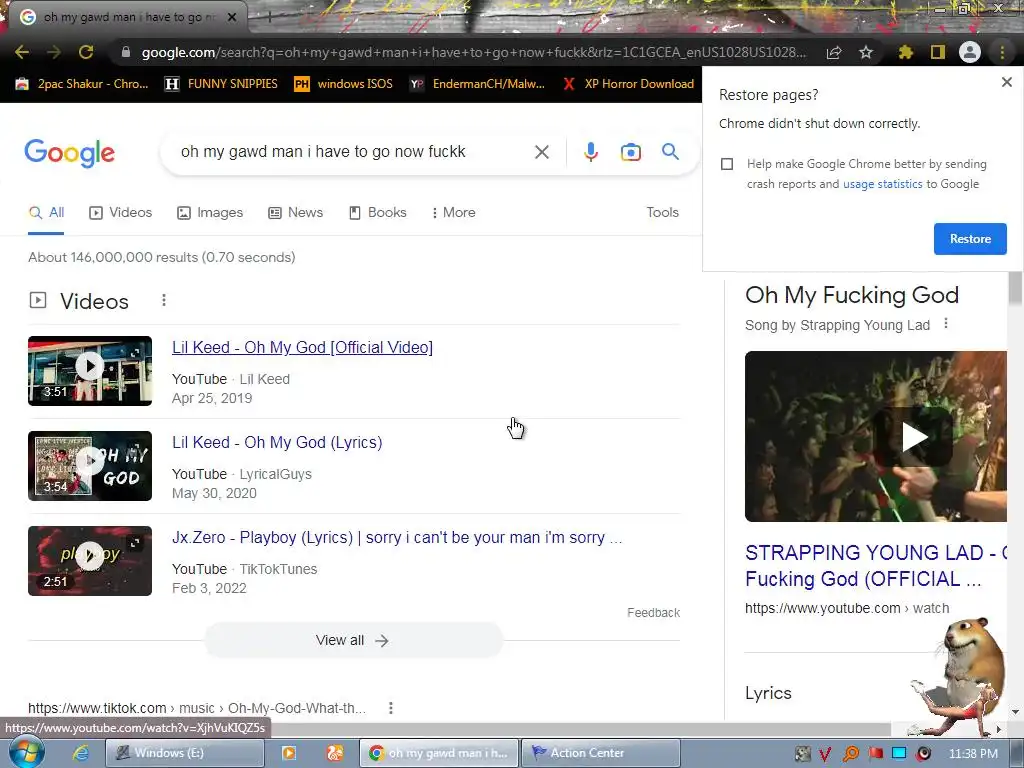Open the EndermanCH/Malw... bookmark

[477, 84]
